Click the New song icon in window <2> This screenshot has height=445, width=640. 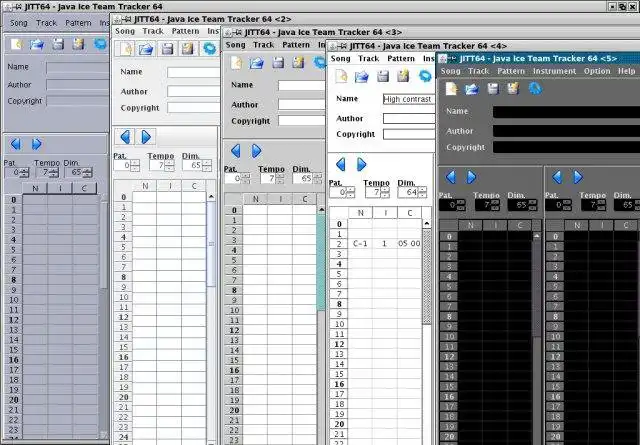click(126, 49)
